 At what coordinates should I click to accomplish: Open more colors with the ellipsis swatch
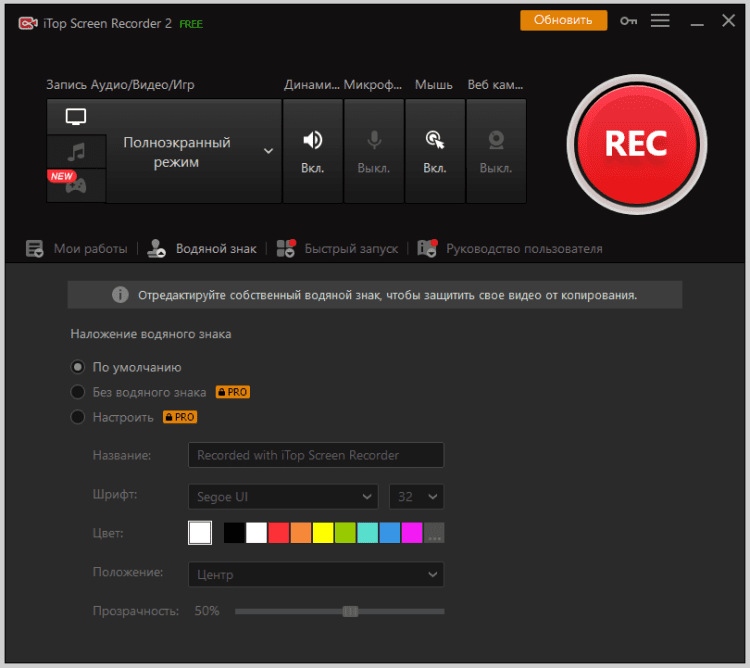pyautogui.click(x=434, y=533)
